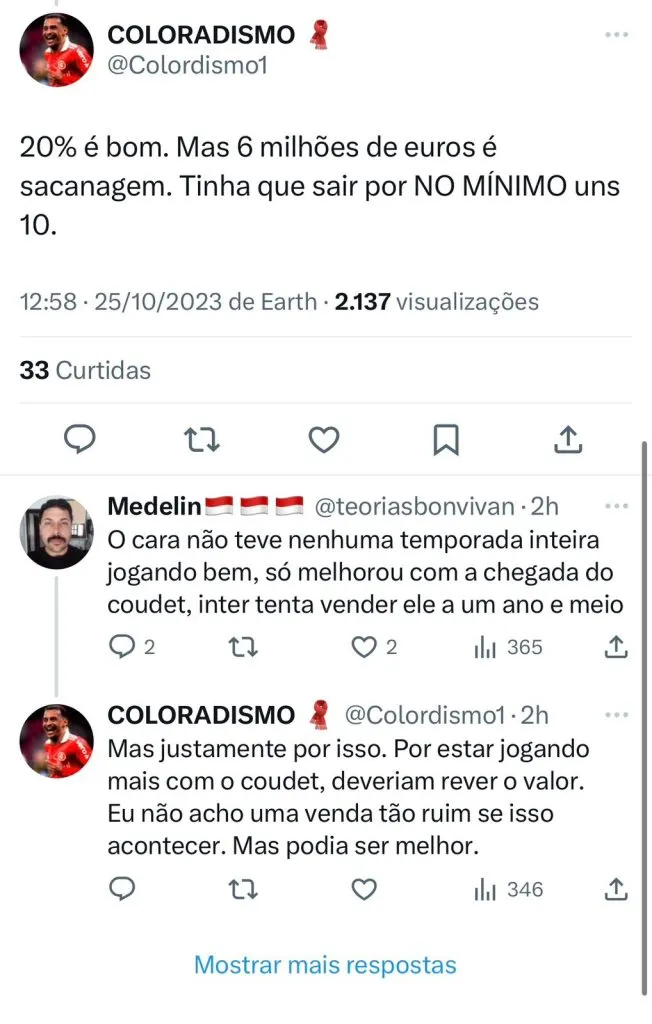The width and height of the screenshot is (652, 1024).
Task: Like Medelin's reply with 2 likes
Action: [364, 647]
